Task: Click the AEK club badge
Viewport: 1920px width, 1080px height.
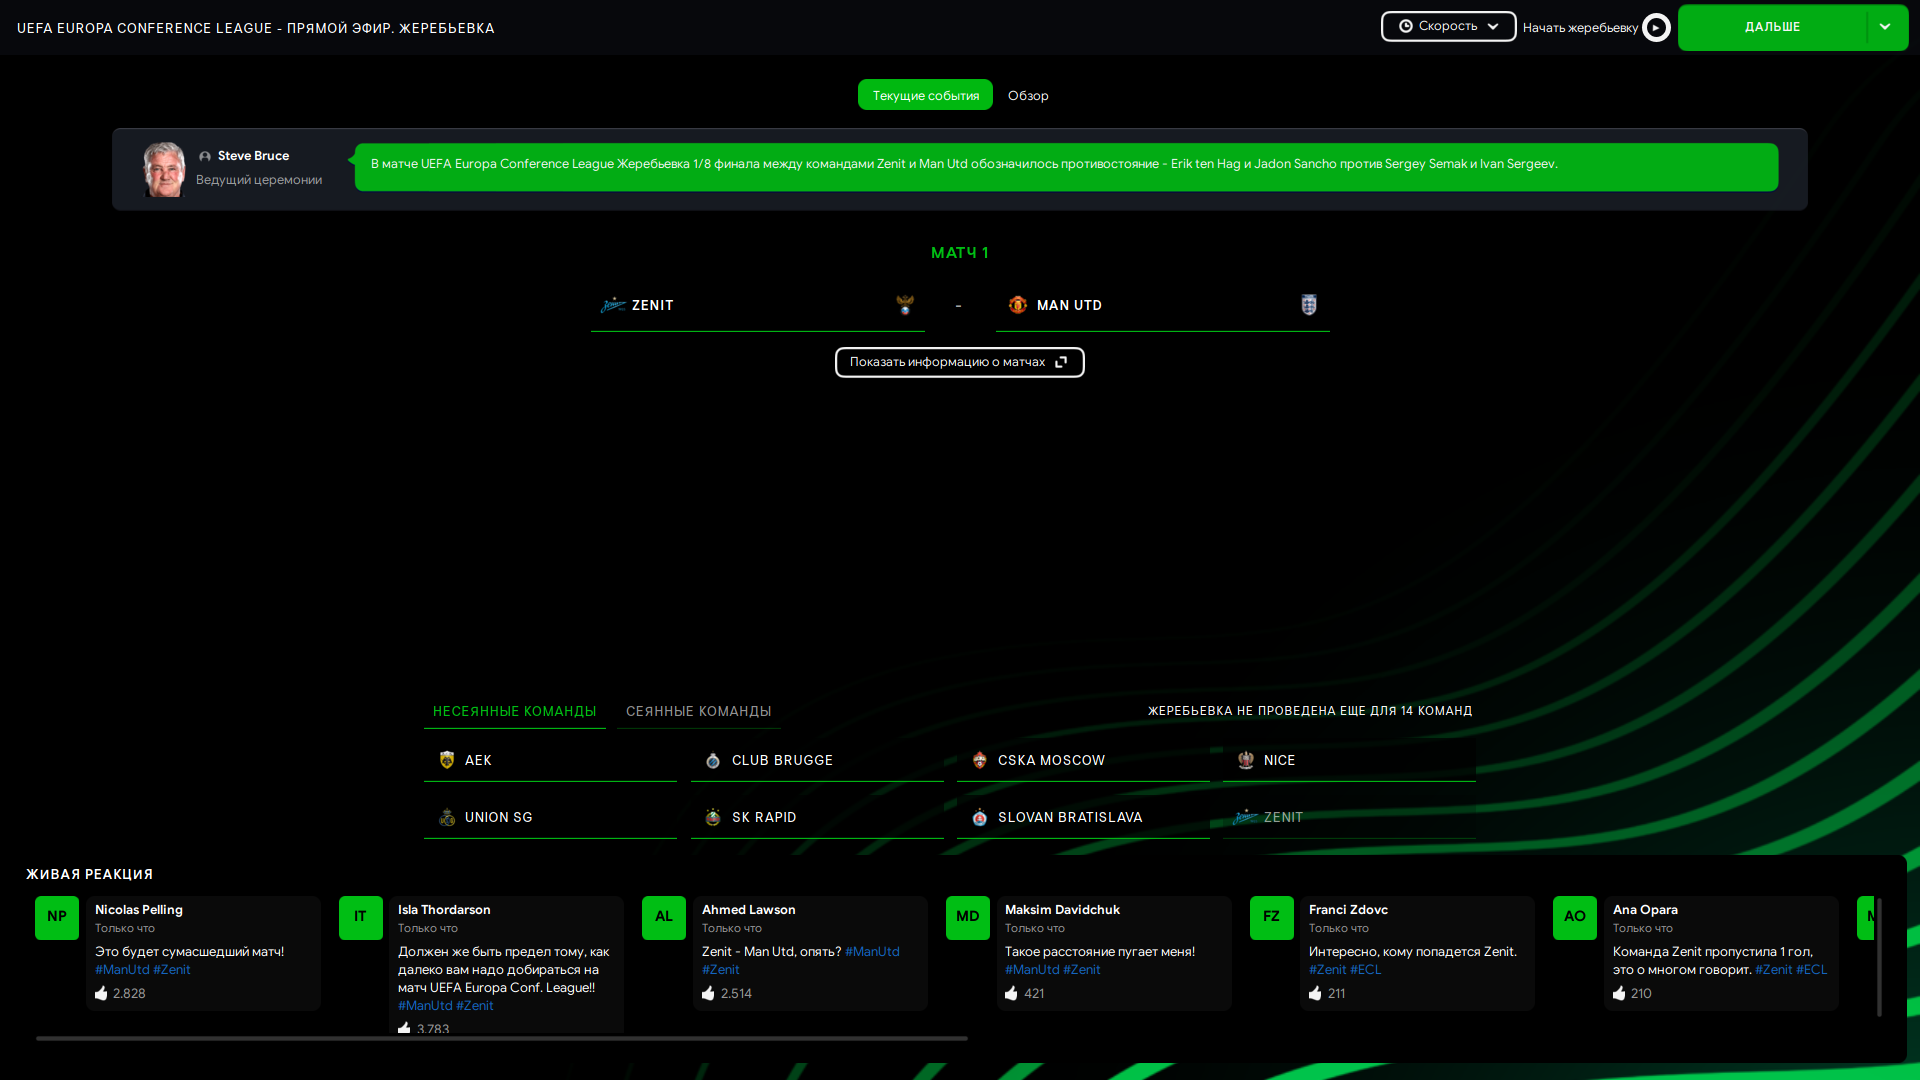Action: tap(447, 760)
